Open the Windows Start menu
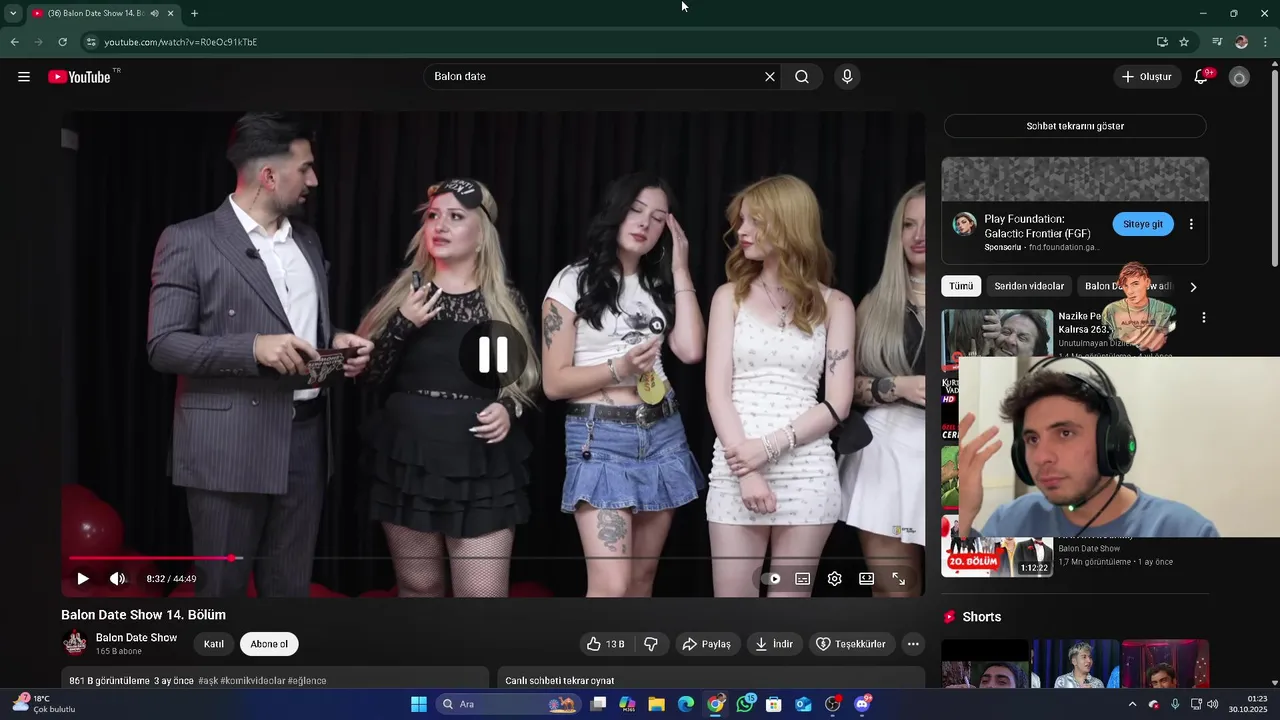Viewport: 1280px width, 720px height. point(419,704)
